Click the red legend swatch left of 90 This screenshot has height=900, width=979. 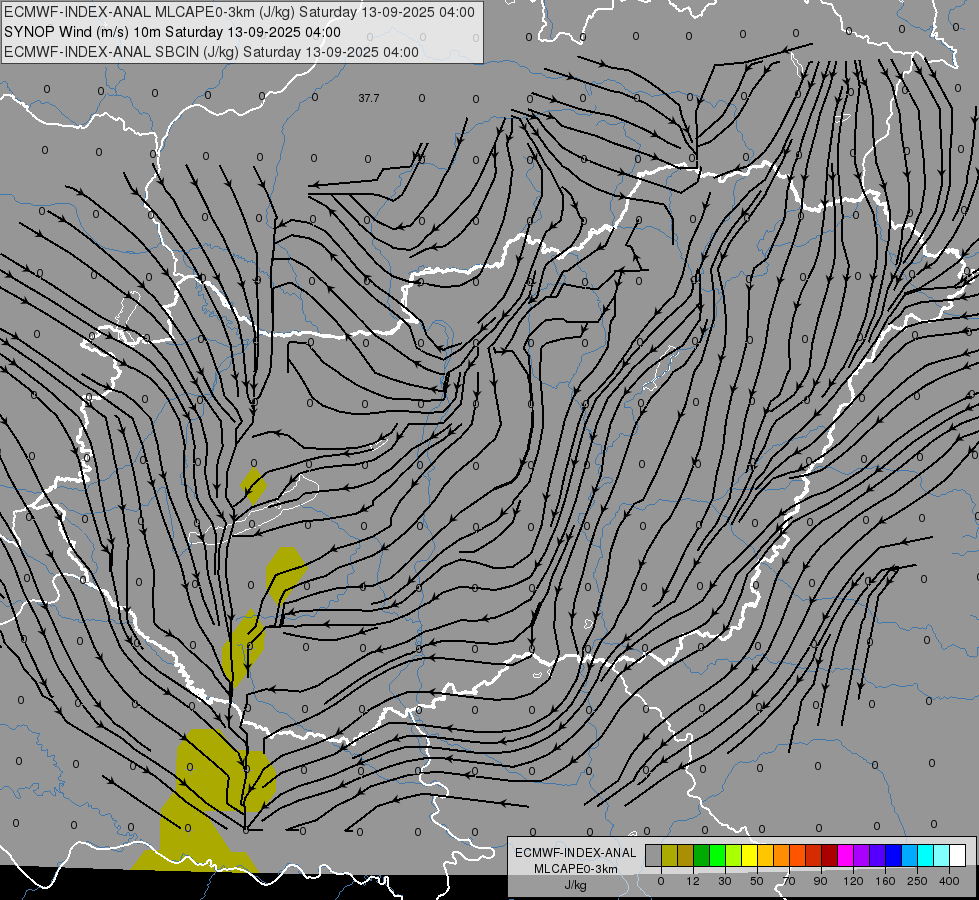pos(814,855)
